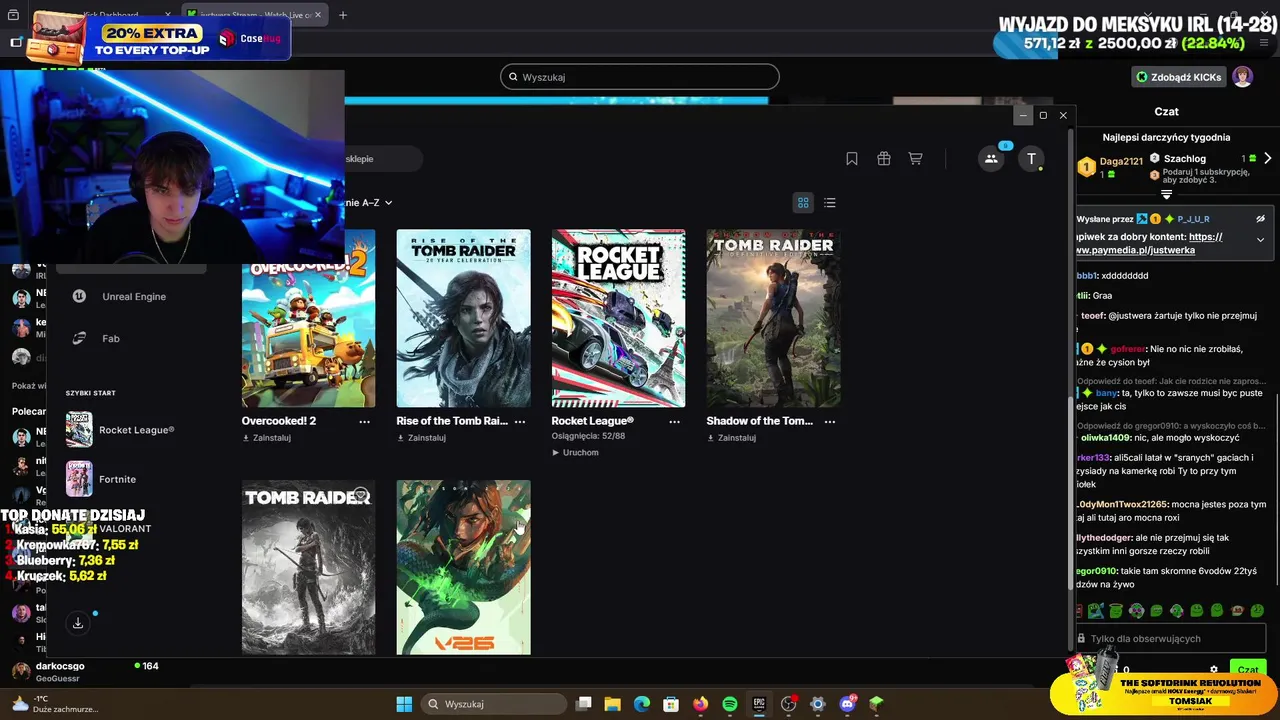Click Uruchom under Rocket League
The image size is (1280, 720).
[575, 453]
